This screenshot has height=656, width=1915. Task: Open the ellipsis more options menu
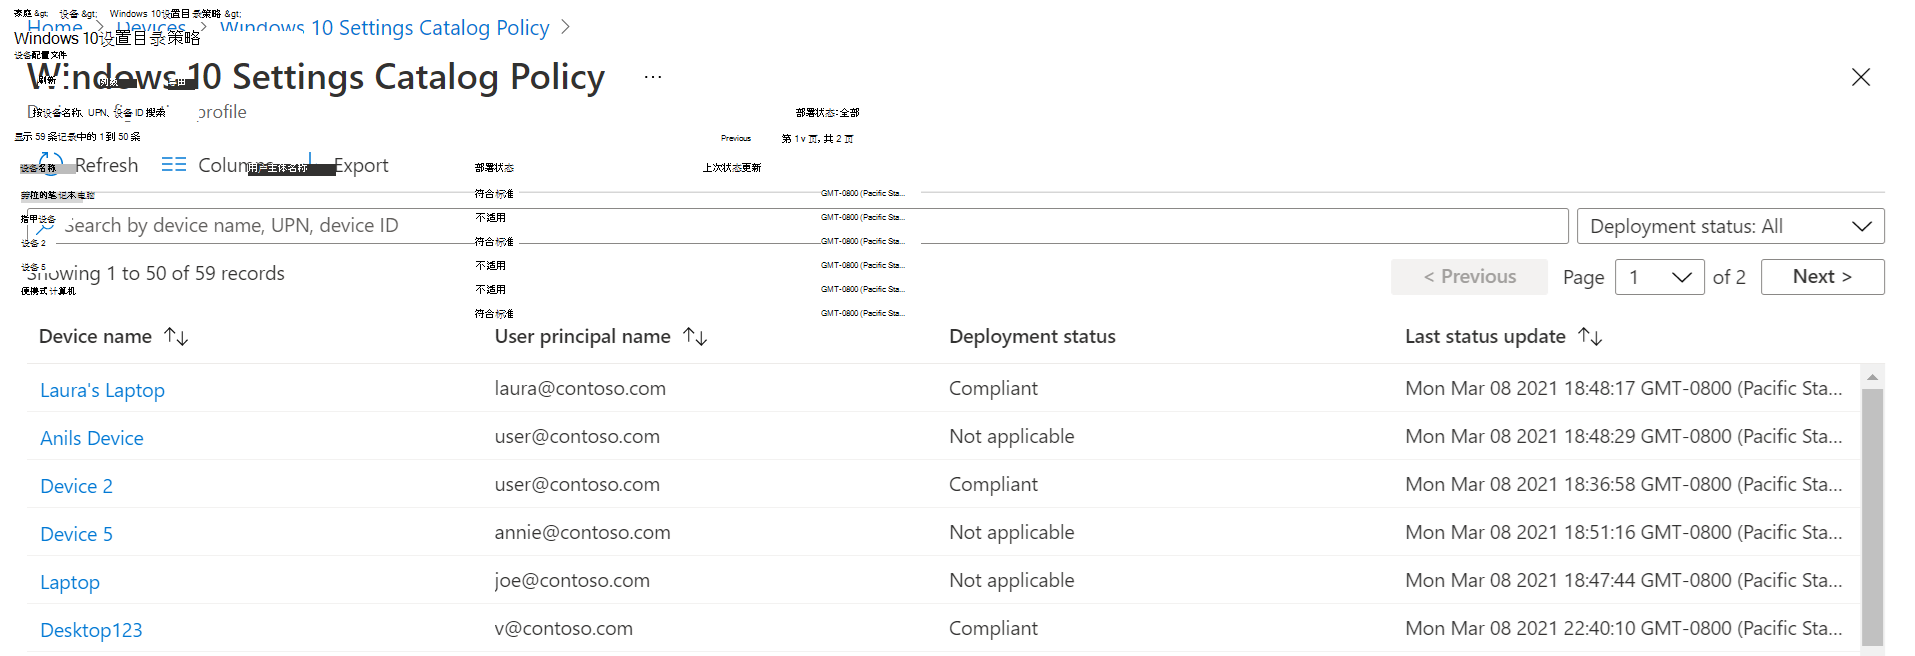pyautogui.click(x=653, y=77)
